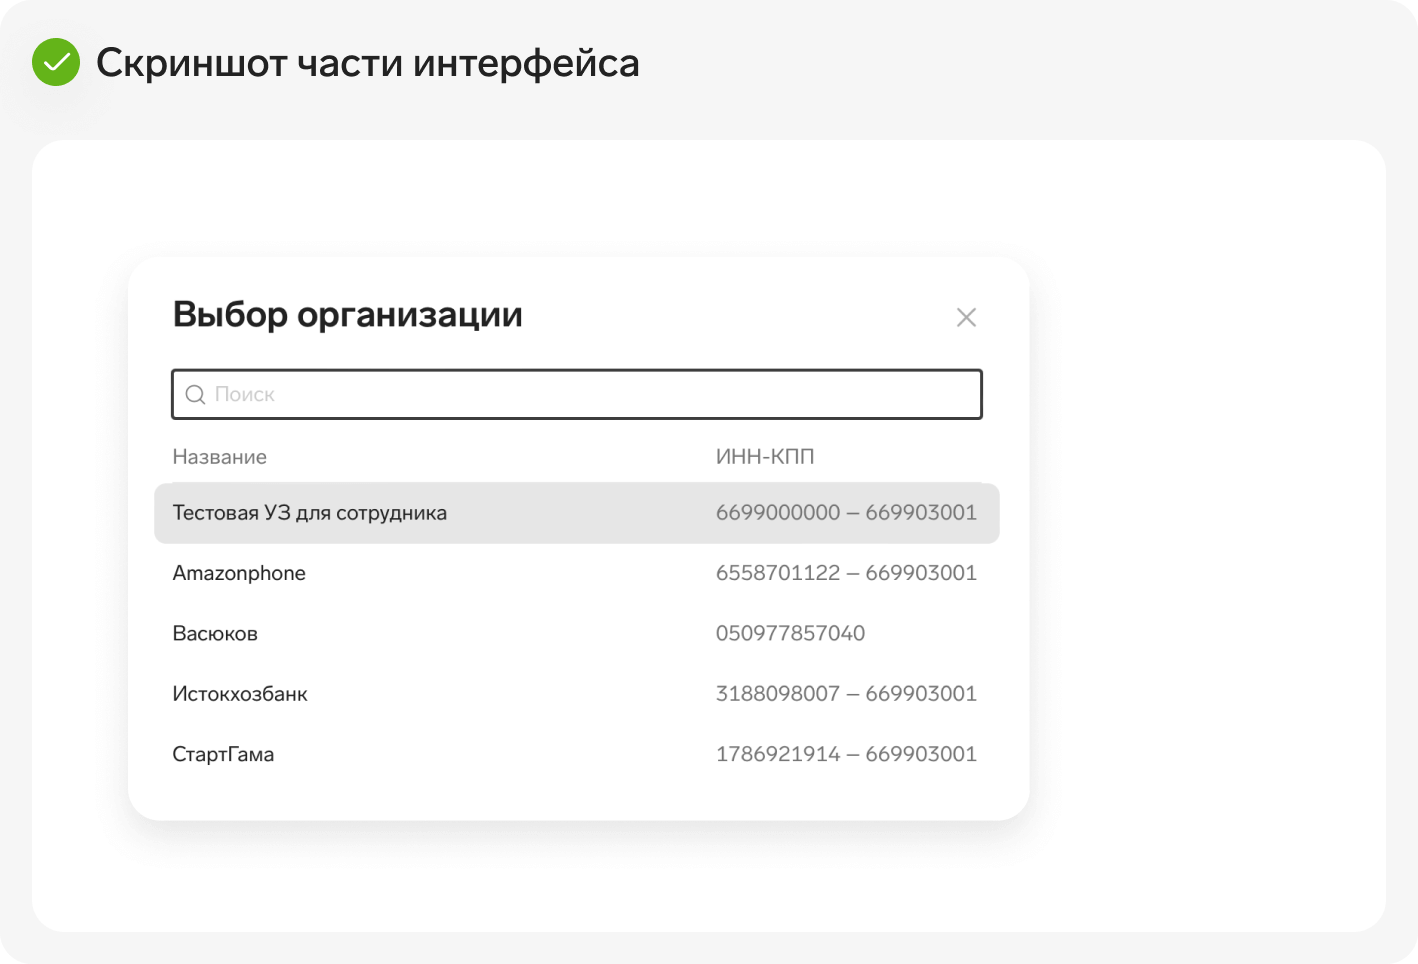The image size is (1418, 964).
Task: Click empty area right of Васюков INN
Action: (x=930, y=633)
